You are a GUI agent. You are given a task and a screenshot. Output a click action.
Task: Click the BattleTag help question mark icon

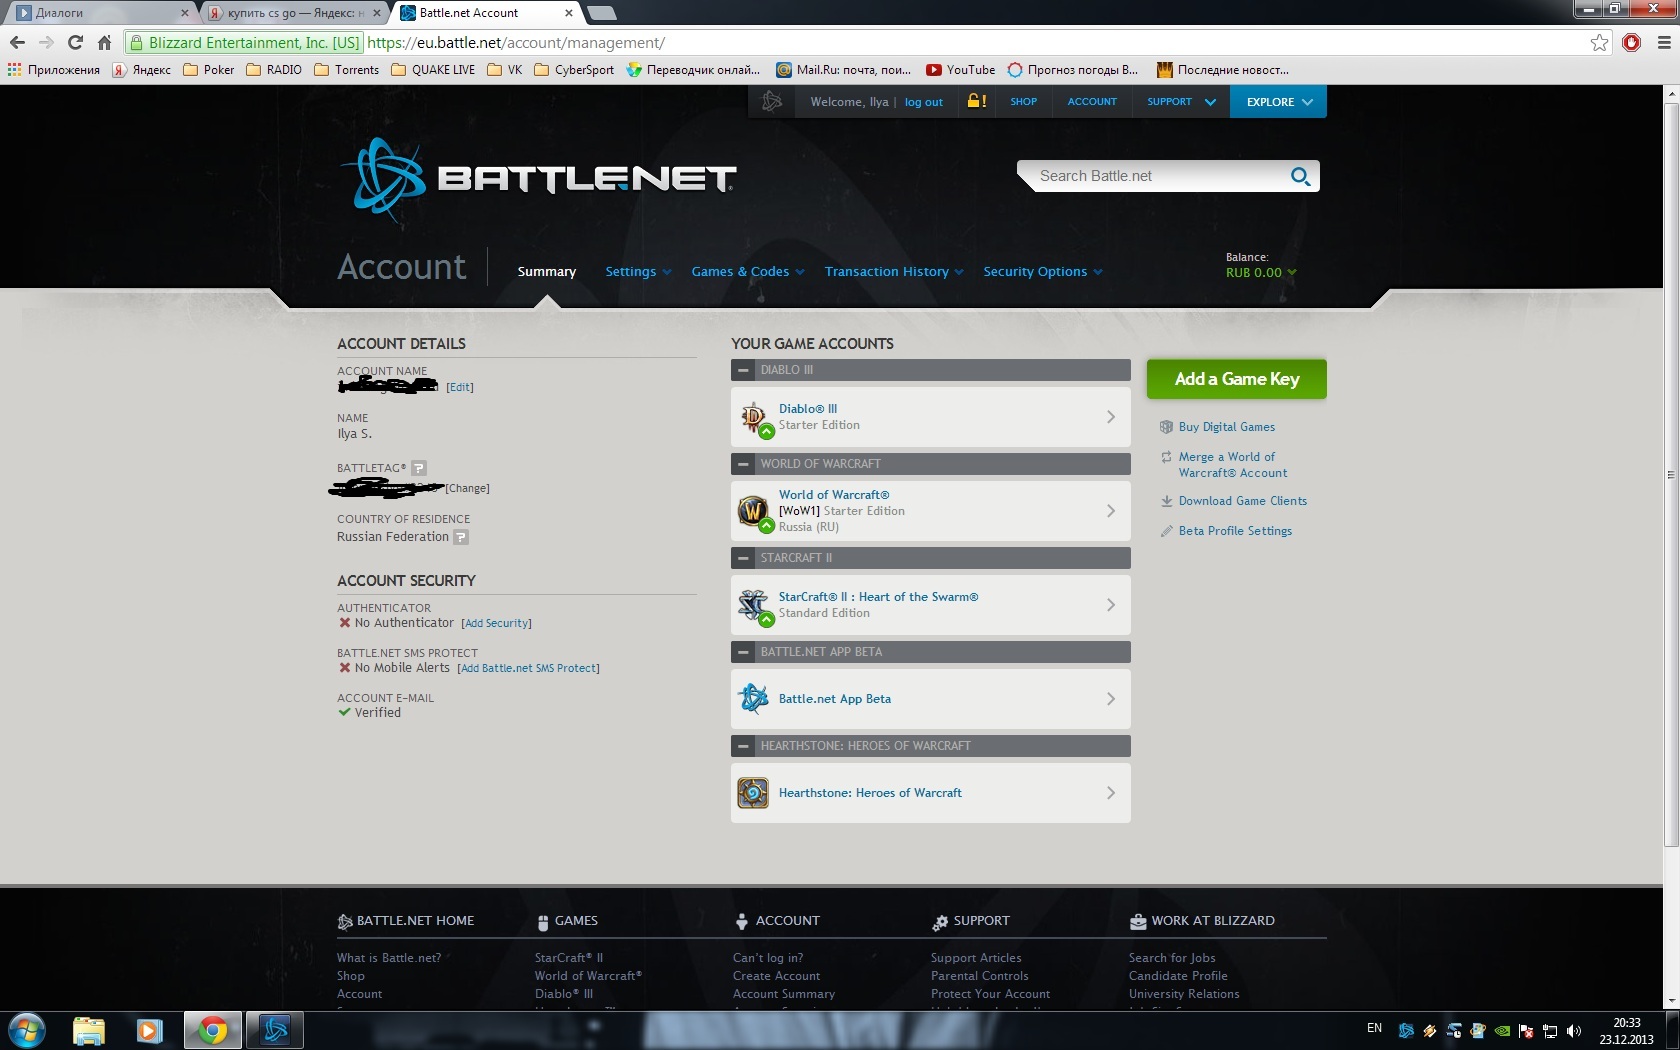tap(419, 468)
